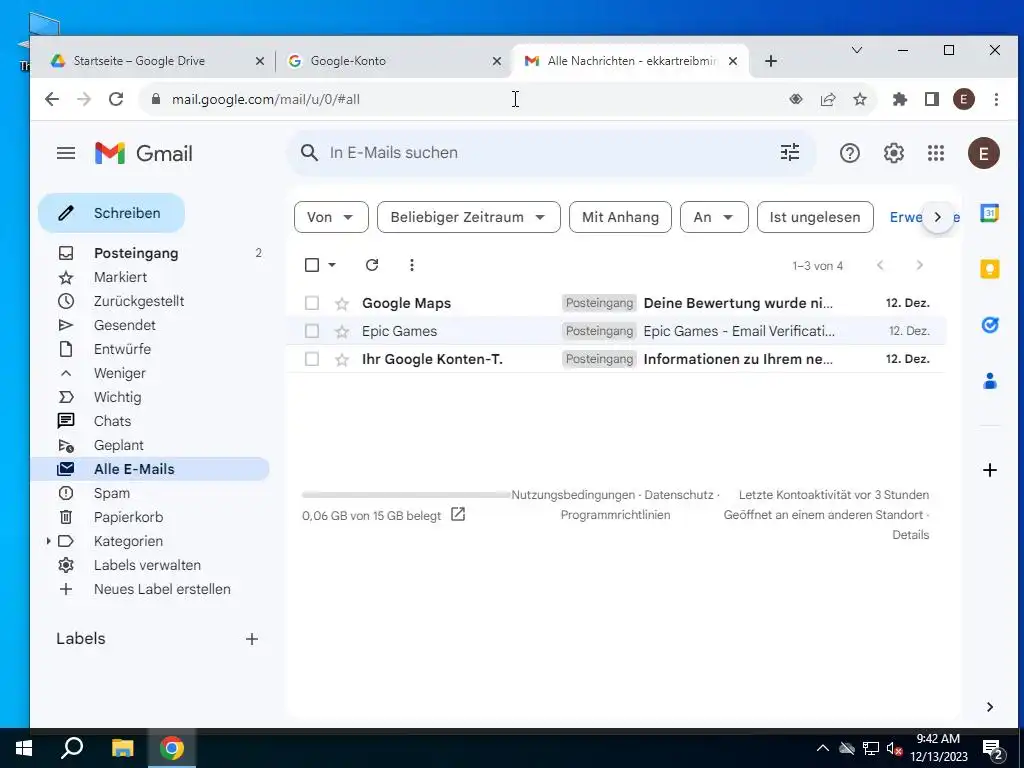Open Nutzungsbedingungen link
Screen dimensions: 1024x768
(573, 495)
